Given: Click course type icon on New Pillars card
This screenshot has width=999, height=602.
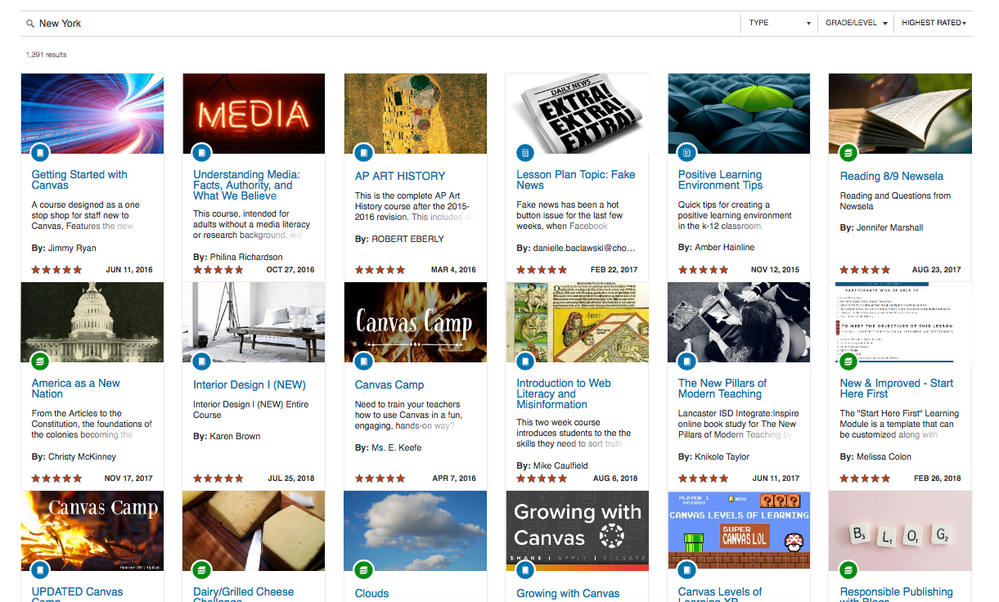Looking at the screenshot, I should click(687, 362).
